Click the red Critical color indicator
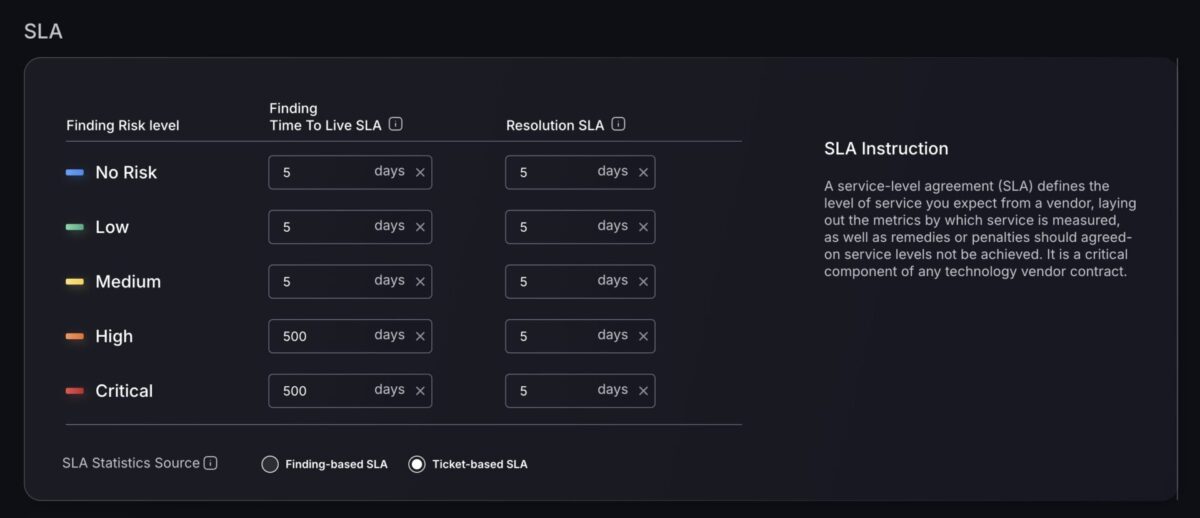Viewport: 1200px width, 518px height. pos(75,391)
